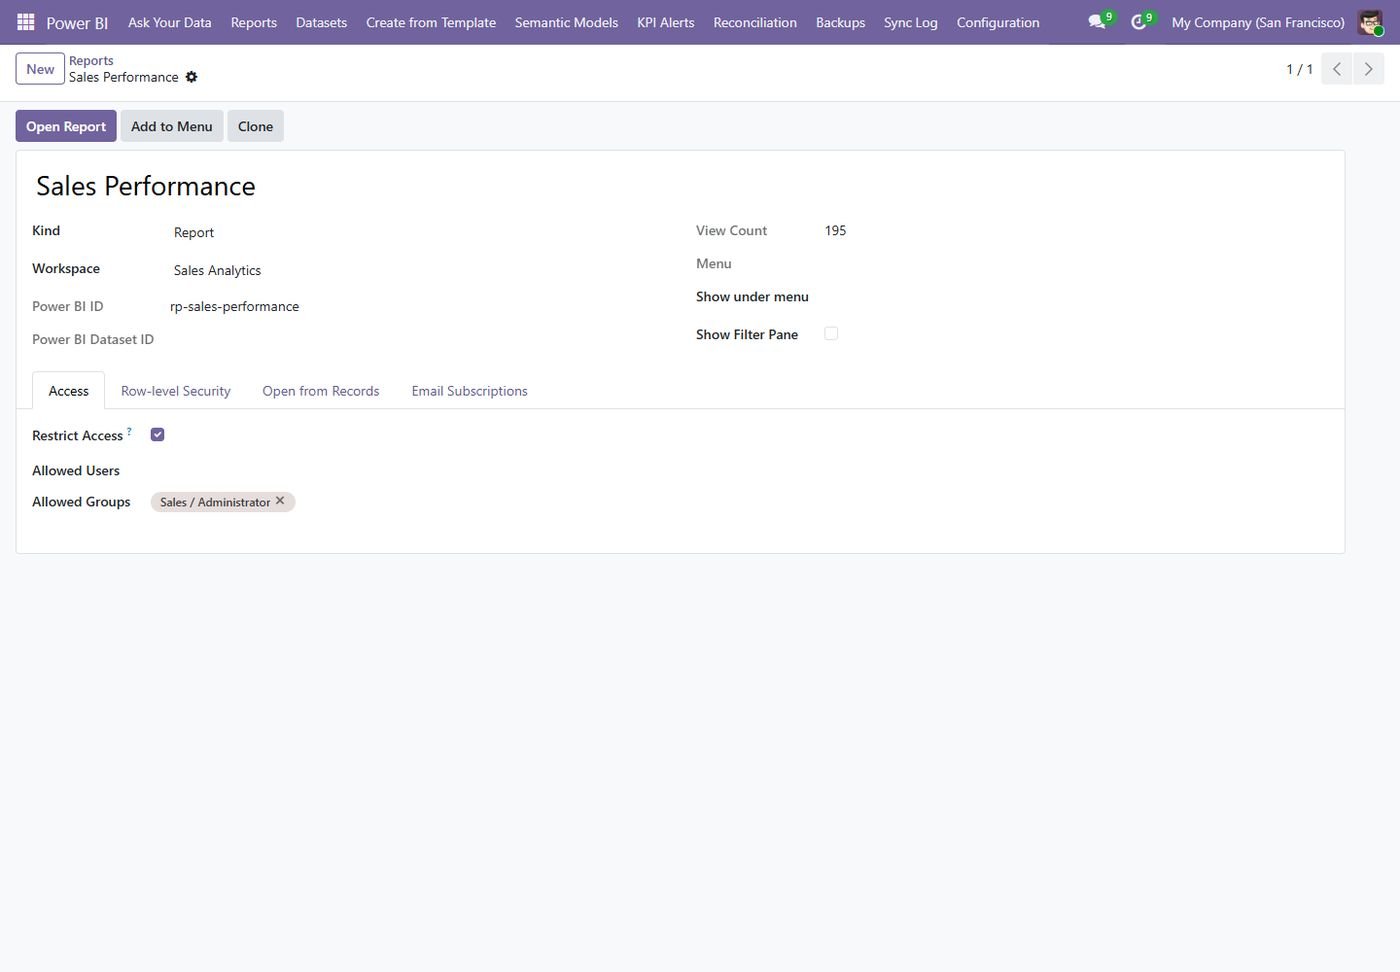Enable the Show Filter Pane checkbox
The width and height of the screenshot is (1400, 972).
point(831,334)
